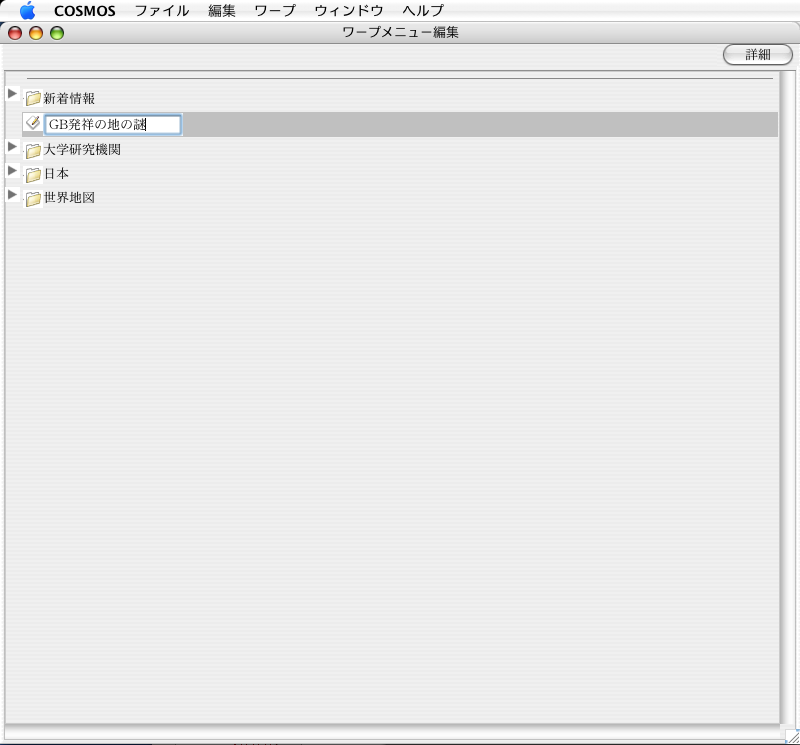Open the COSMOS application menu
Image resolution: width=800 pixels, height=745 pixels.
(x=84, y=11)
